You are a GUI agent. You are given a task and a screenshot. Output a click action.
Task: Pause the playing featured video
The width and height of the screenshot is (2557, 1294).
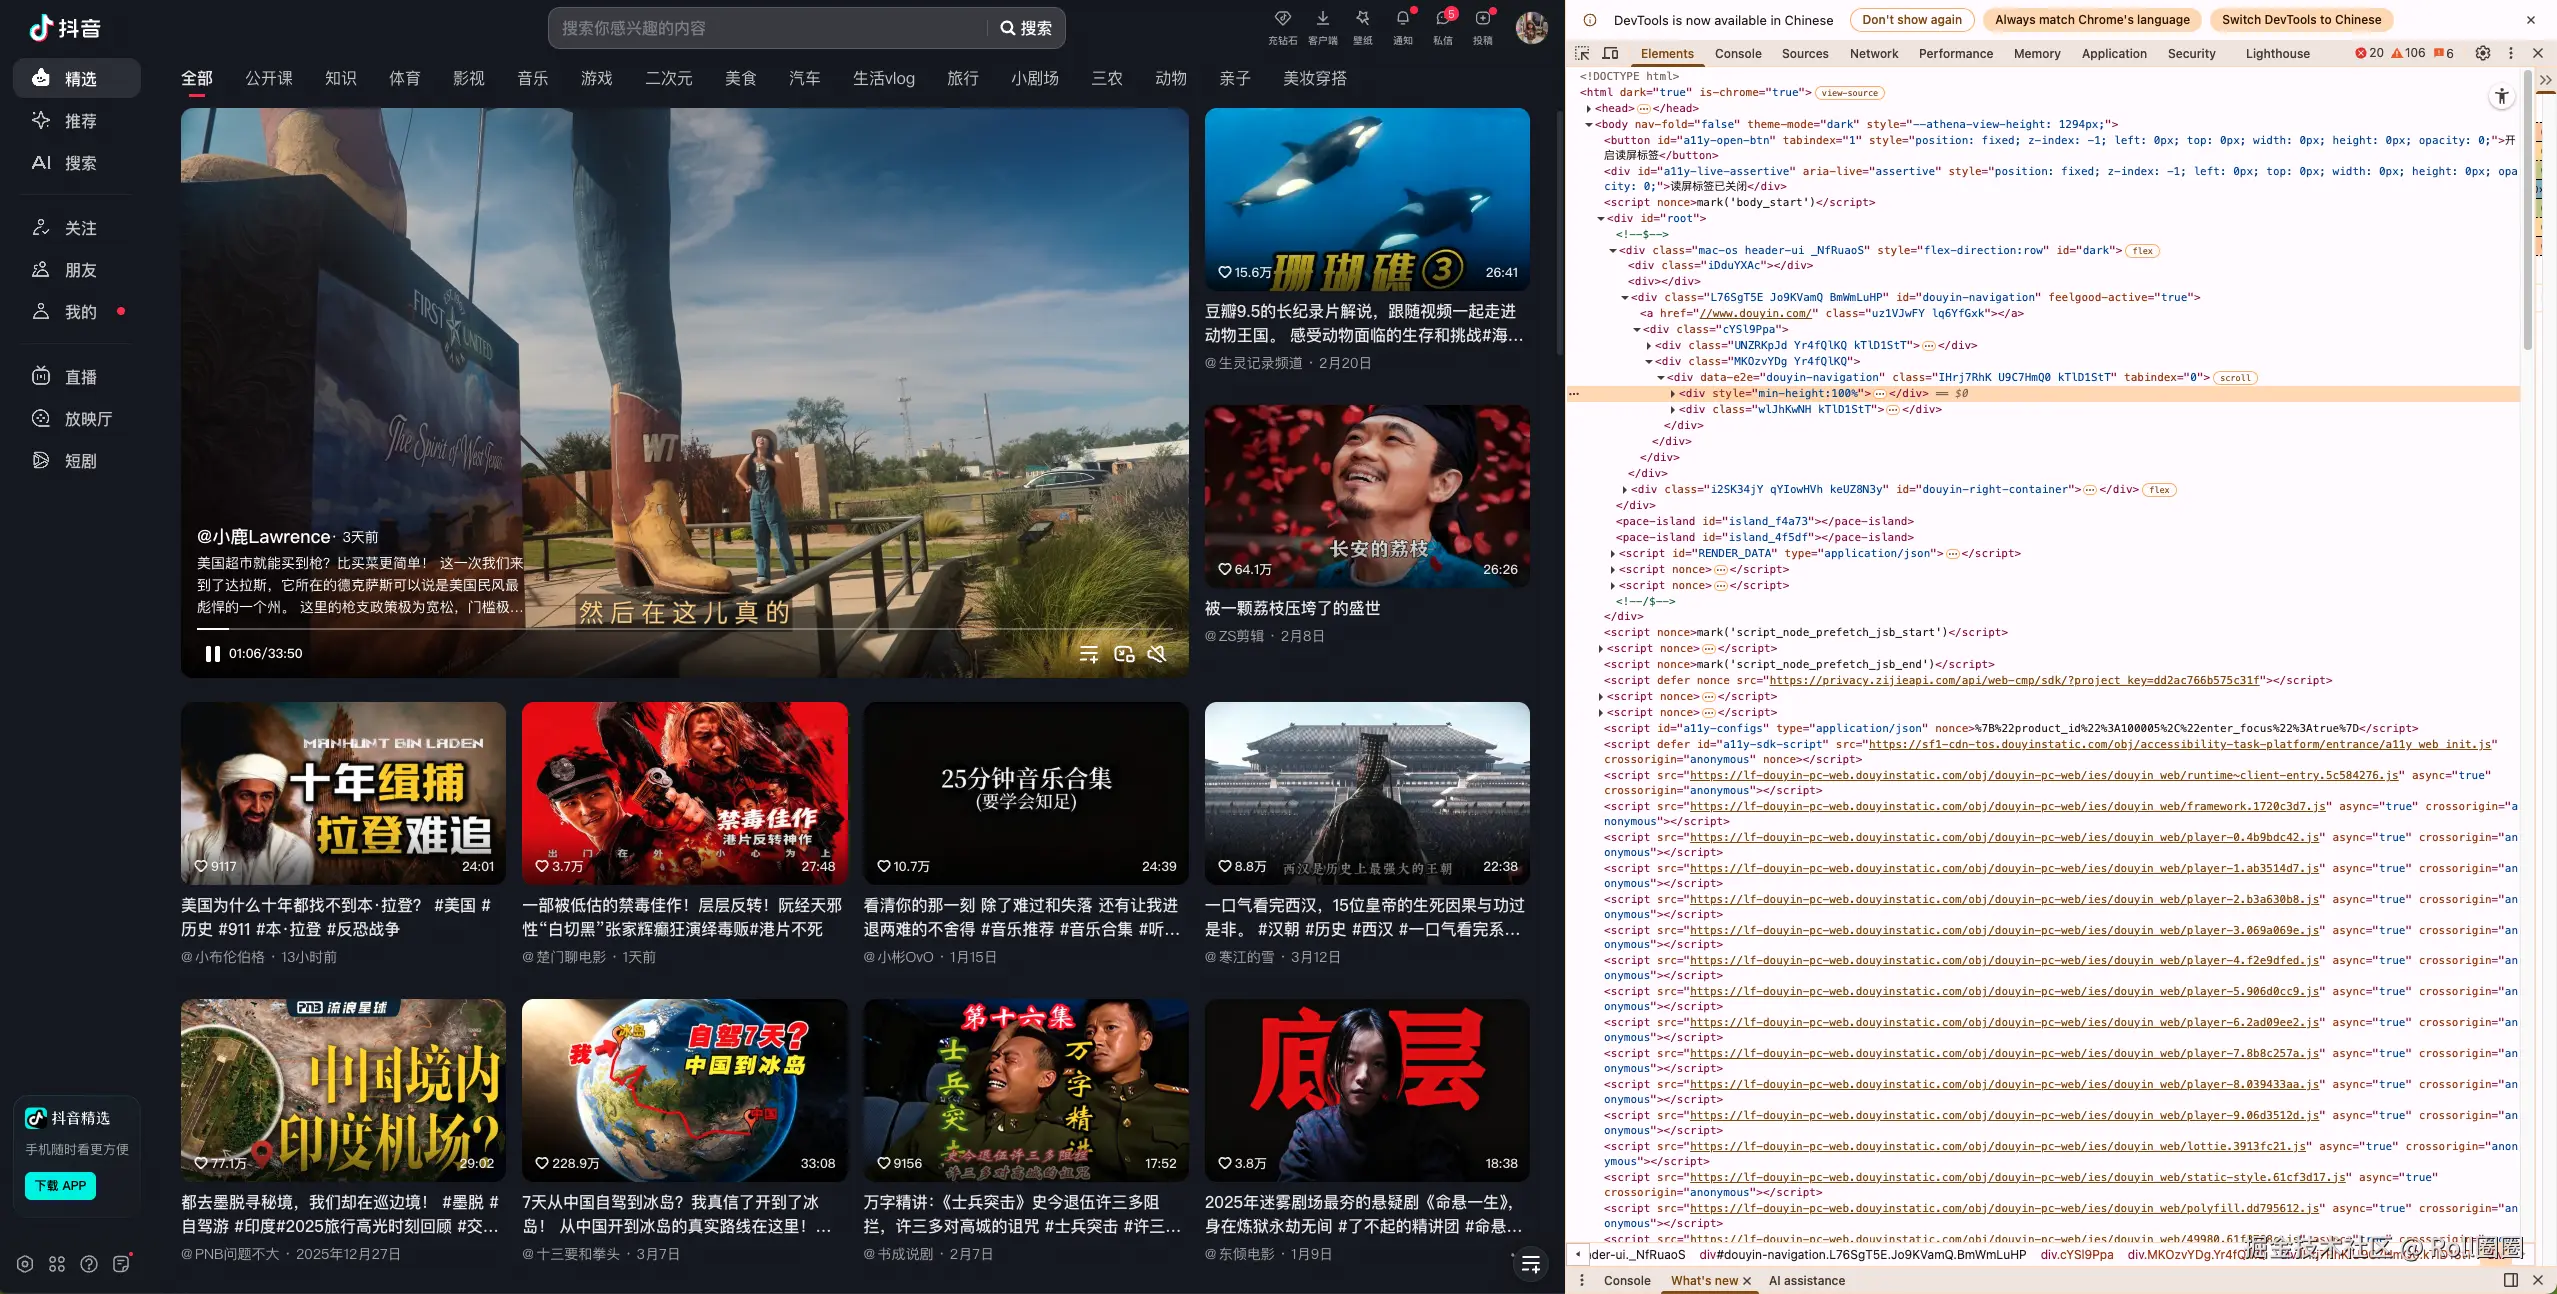[x=212, y=654]
